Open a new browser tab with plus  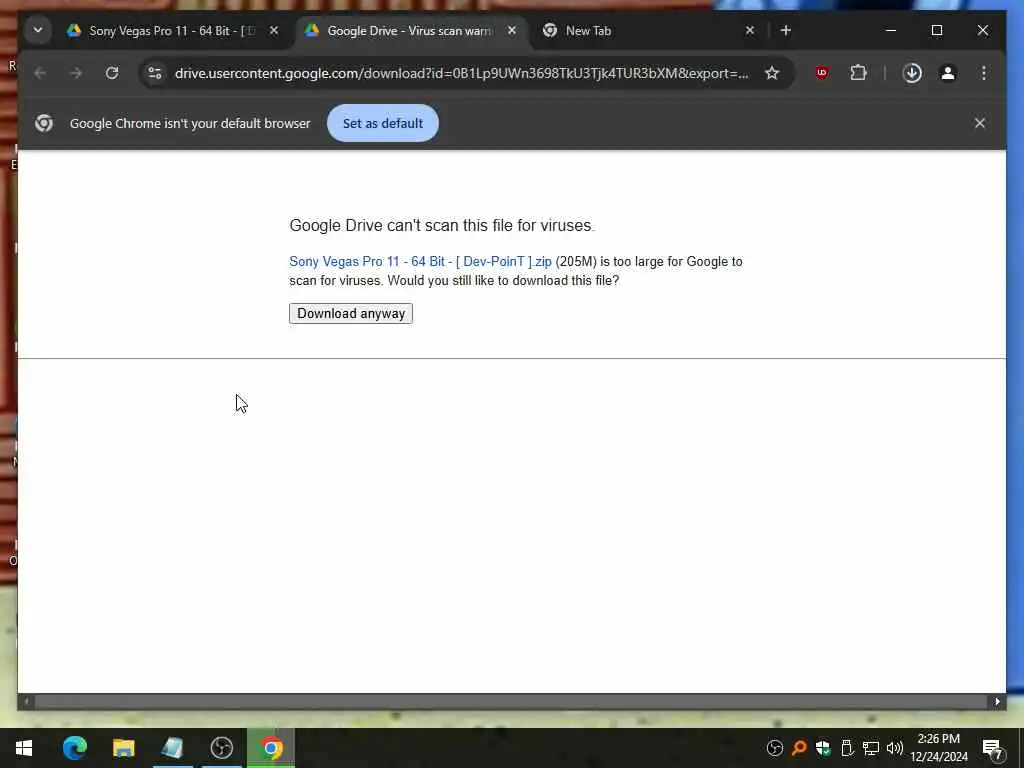coord(786,31)
